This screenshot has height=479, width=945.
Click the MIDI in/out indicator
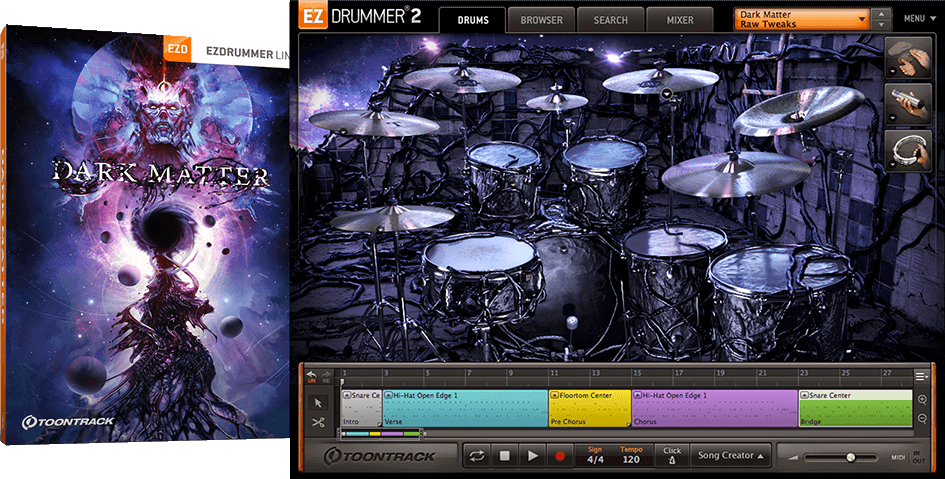(908, 457)
